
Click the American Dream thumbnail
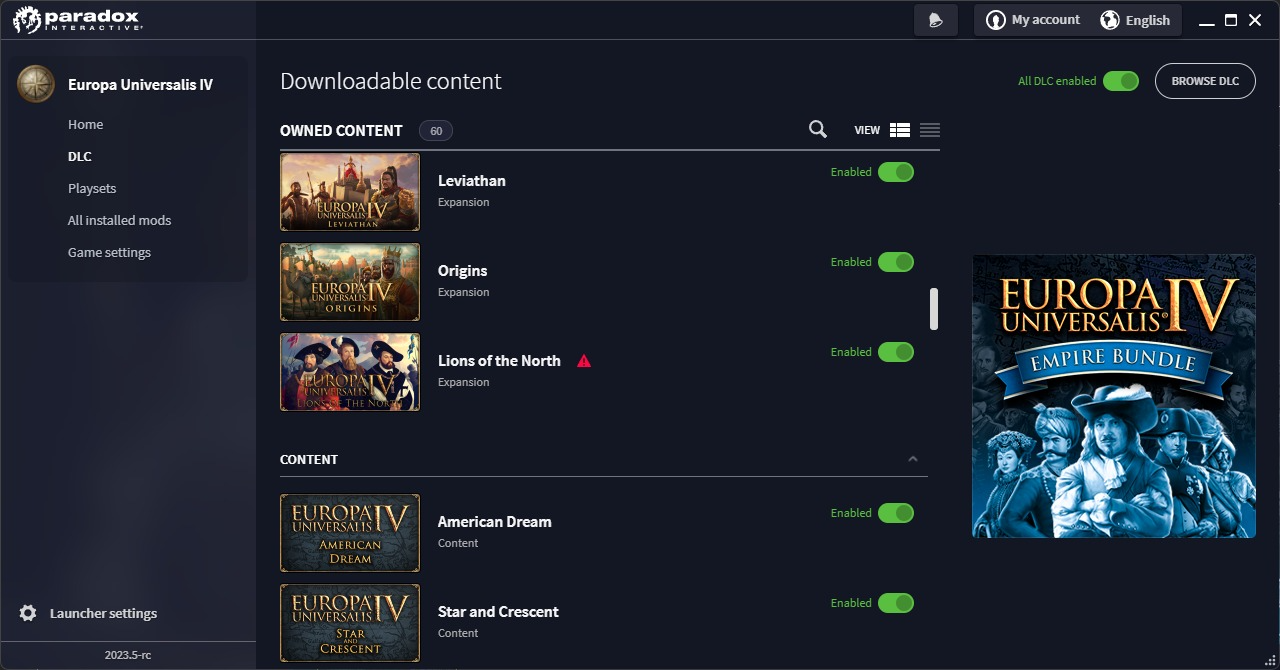[x=350, y=533]
